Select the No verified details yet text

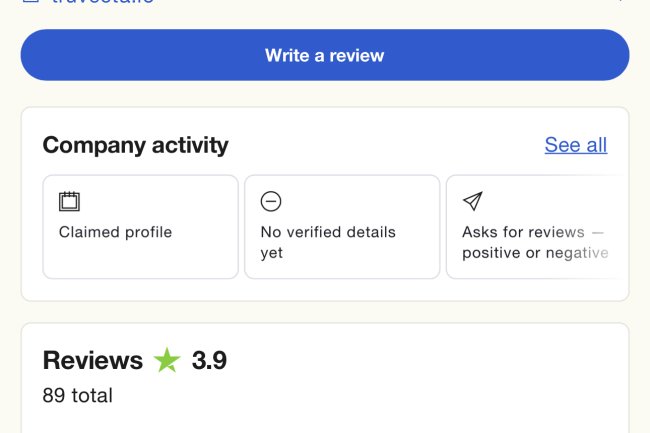(327, 242)
